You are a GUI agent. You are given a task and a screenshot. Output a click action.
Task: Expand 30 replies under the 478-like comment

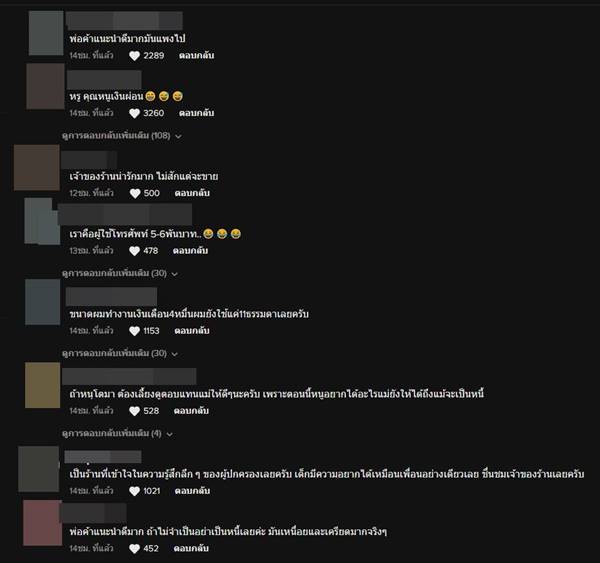120,273
